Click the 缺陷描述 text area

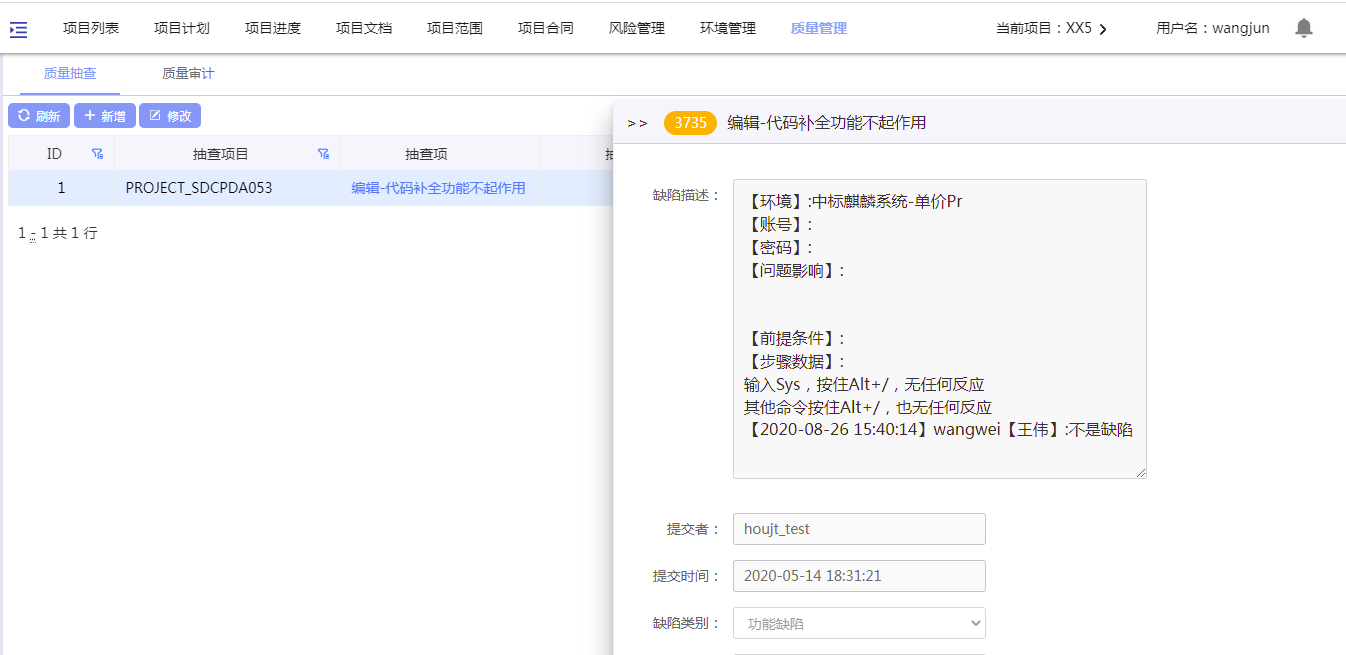tap(939, 328)
